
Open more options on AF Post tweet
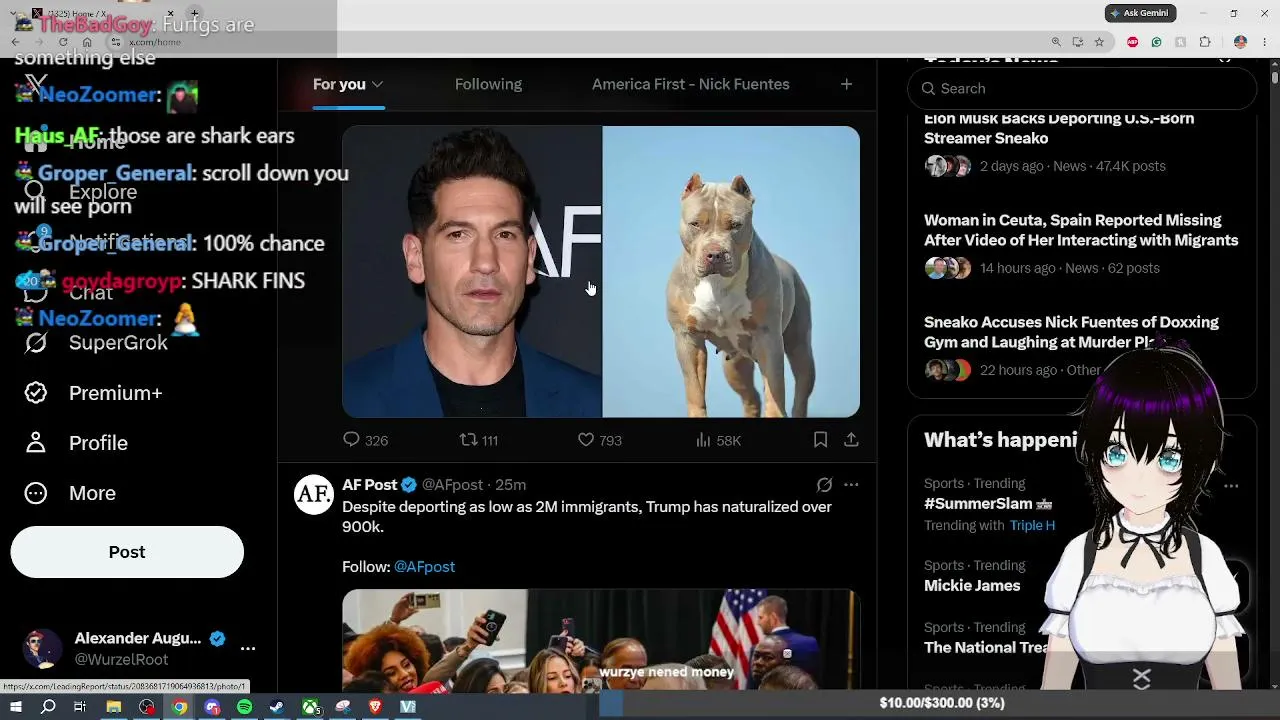click(x=851, y=485)
